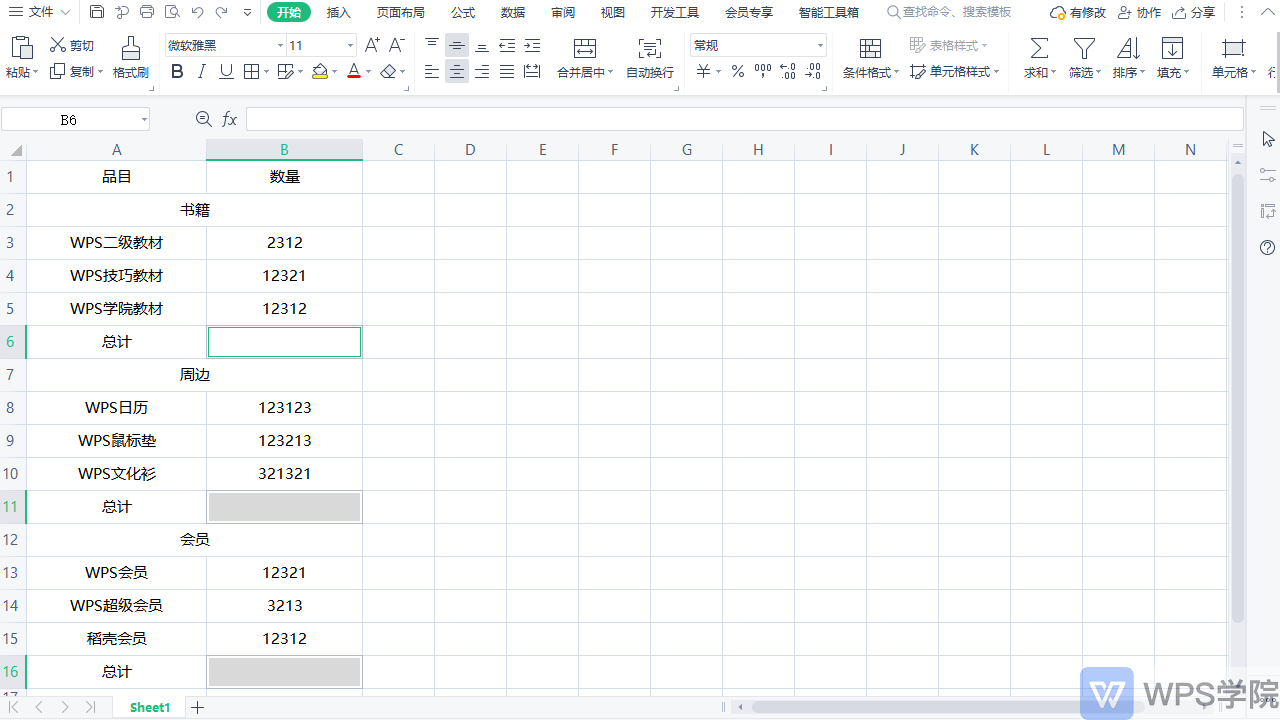The width and height of the screenshot is (1280, 720).
Task: Click the font color red A swatch
Action: [353, 71]
